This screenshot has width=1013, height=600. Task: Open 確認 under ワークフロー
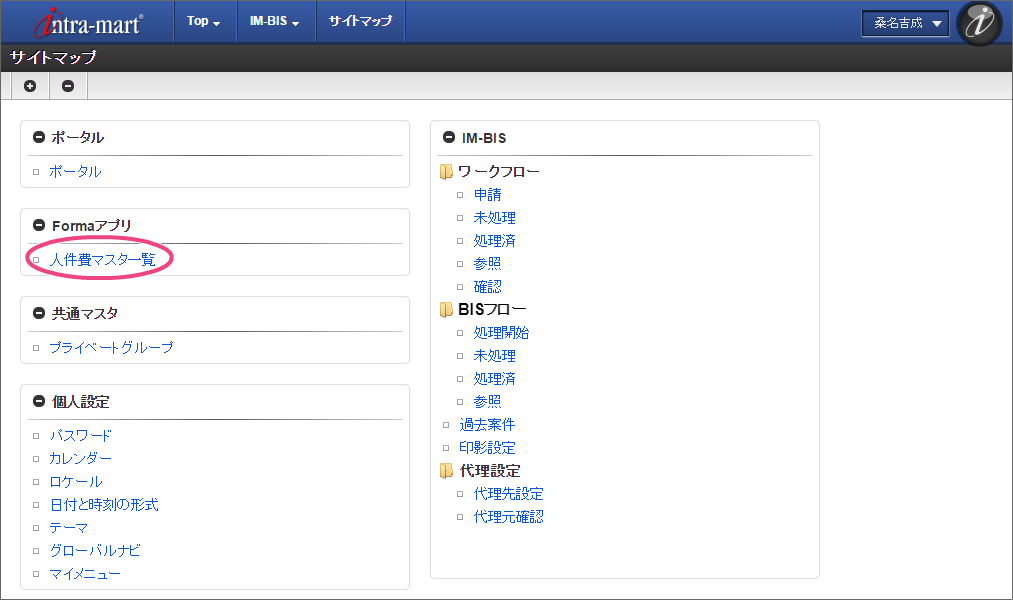(488, 287)
